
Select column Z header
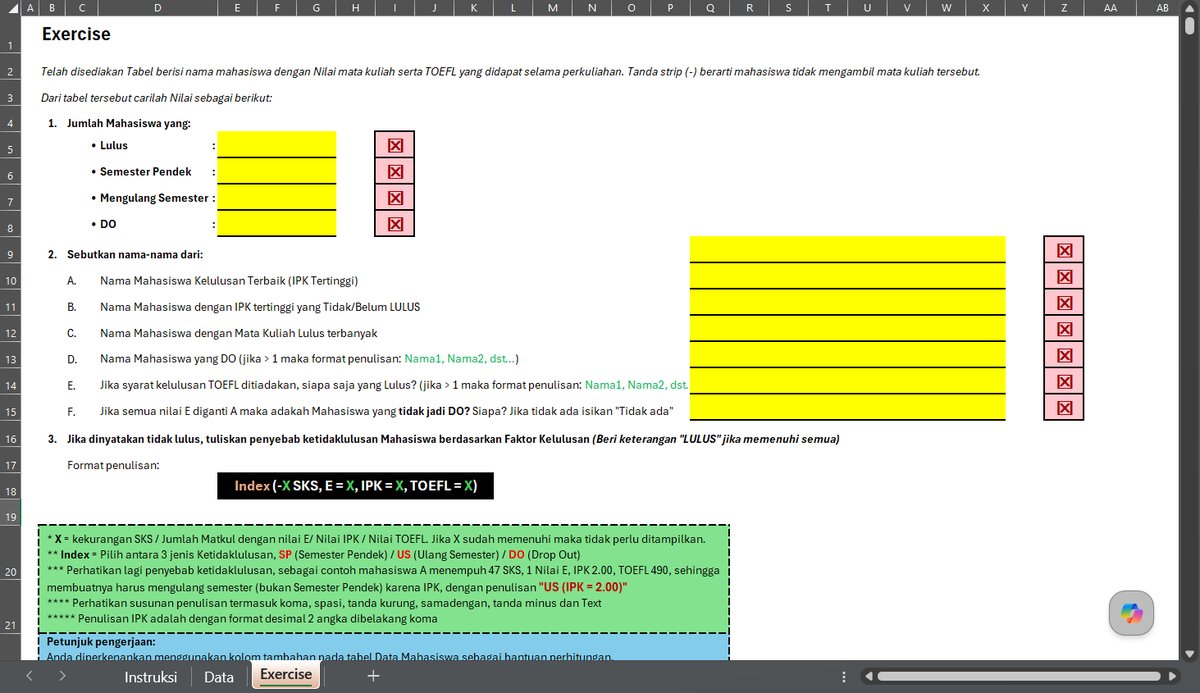(x=1063, y=8)
